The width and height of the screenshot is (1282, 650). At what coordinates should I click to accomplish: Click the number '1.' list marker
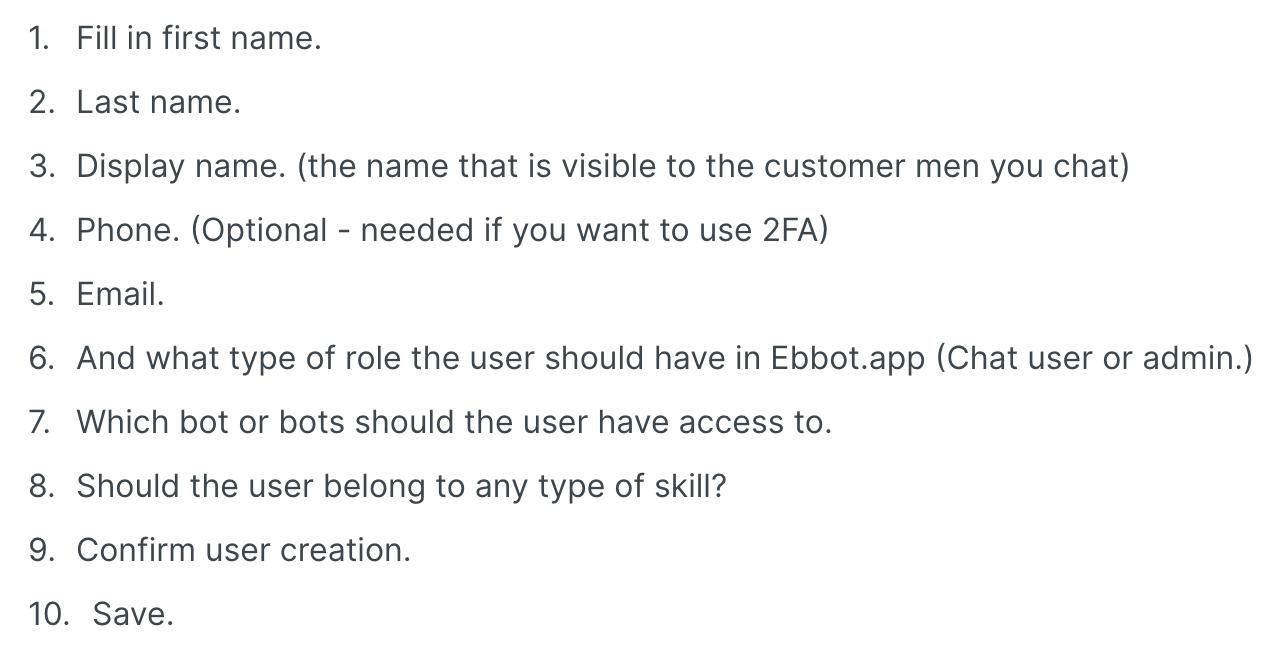tap(38, 38)
